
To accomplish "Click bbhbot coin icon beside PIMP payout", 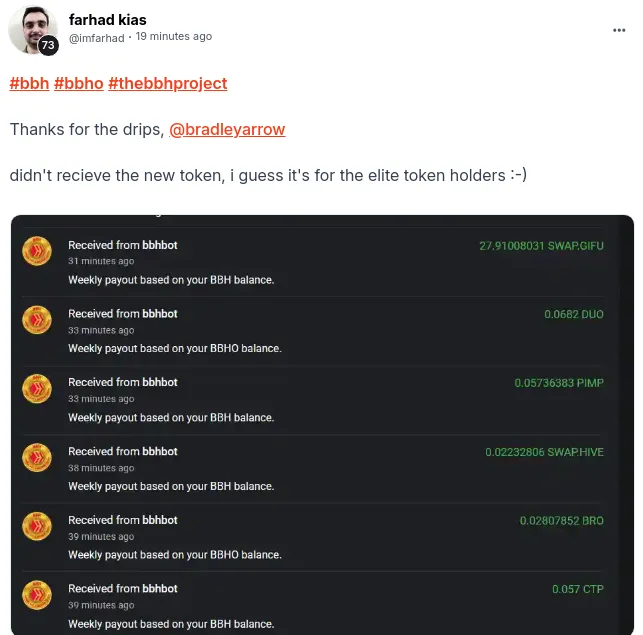I will (37, 388).
